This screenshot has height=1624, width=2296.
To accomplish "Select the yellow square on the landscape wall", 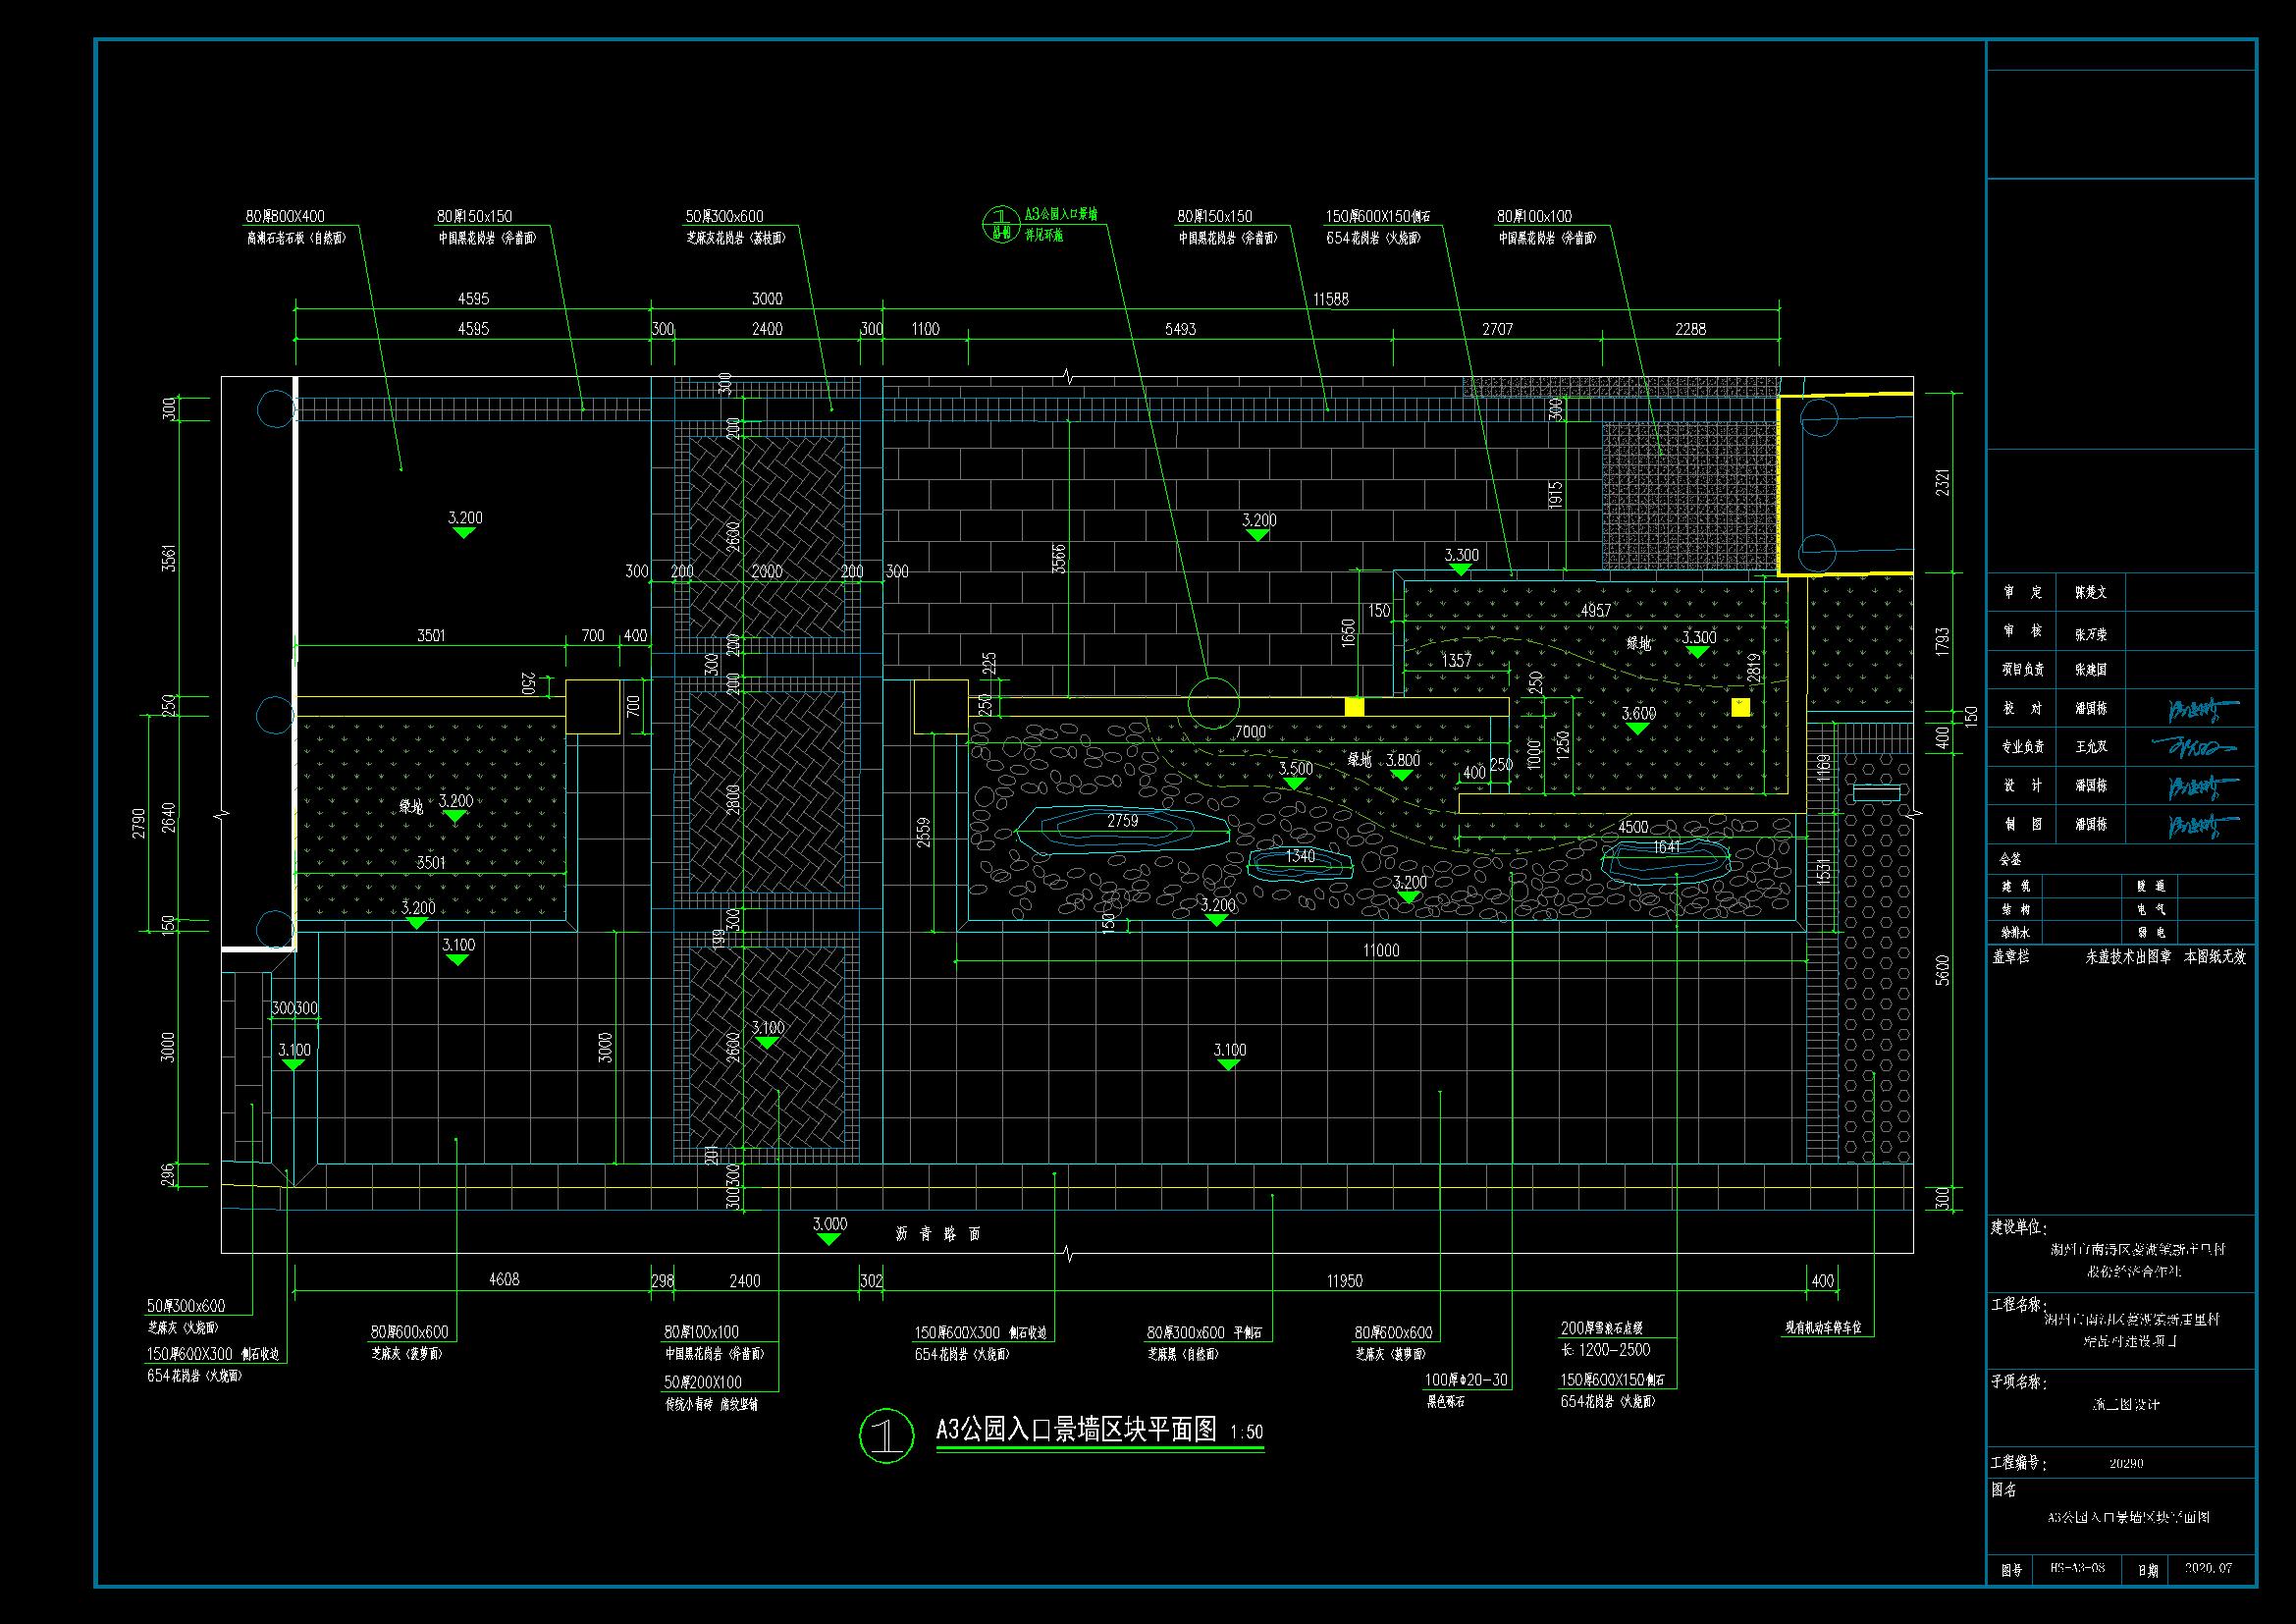I will pyautogui.click(x=1354, y=706).
